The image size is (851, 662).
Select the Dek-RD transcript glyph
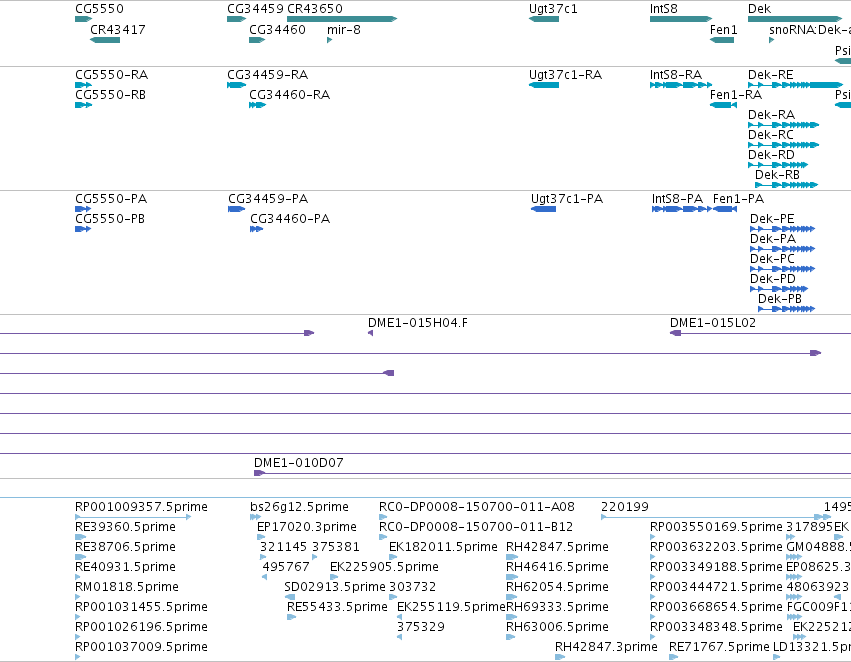(x=778, y=165)
